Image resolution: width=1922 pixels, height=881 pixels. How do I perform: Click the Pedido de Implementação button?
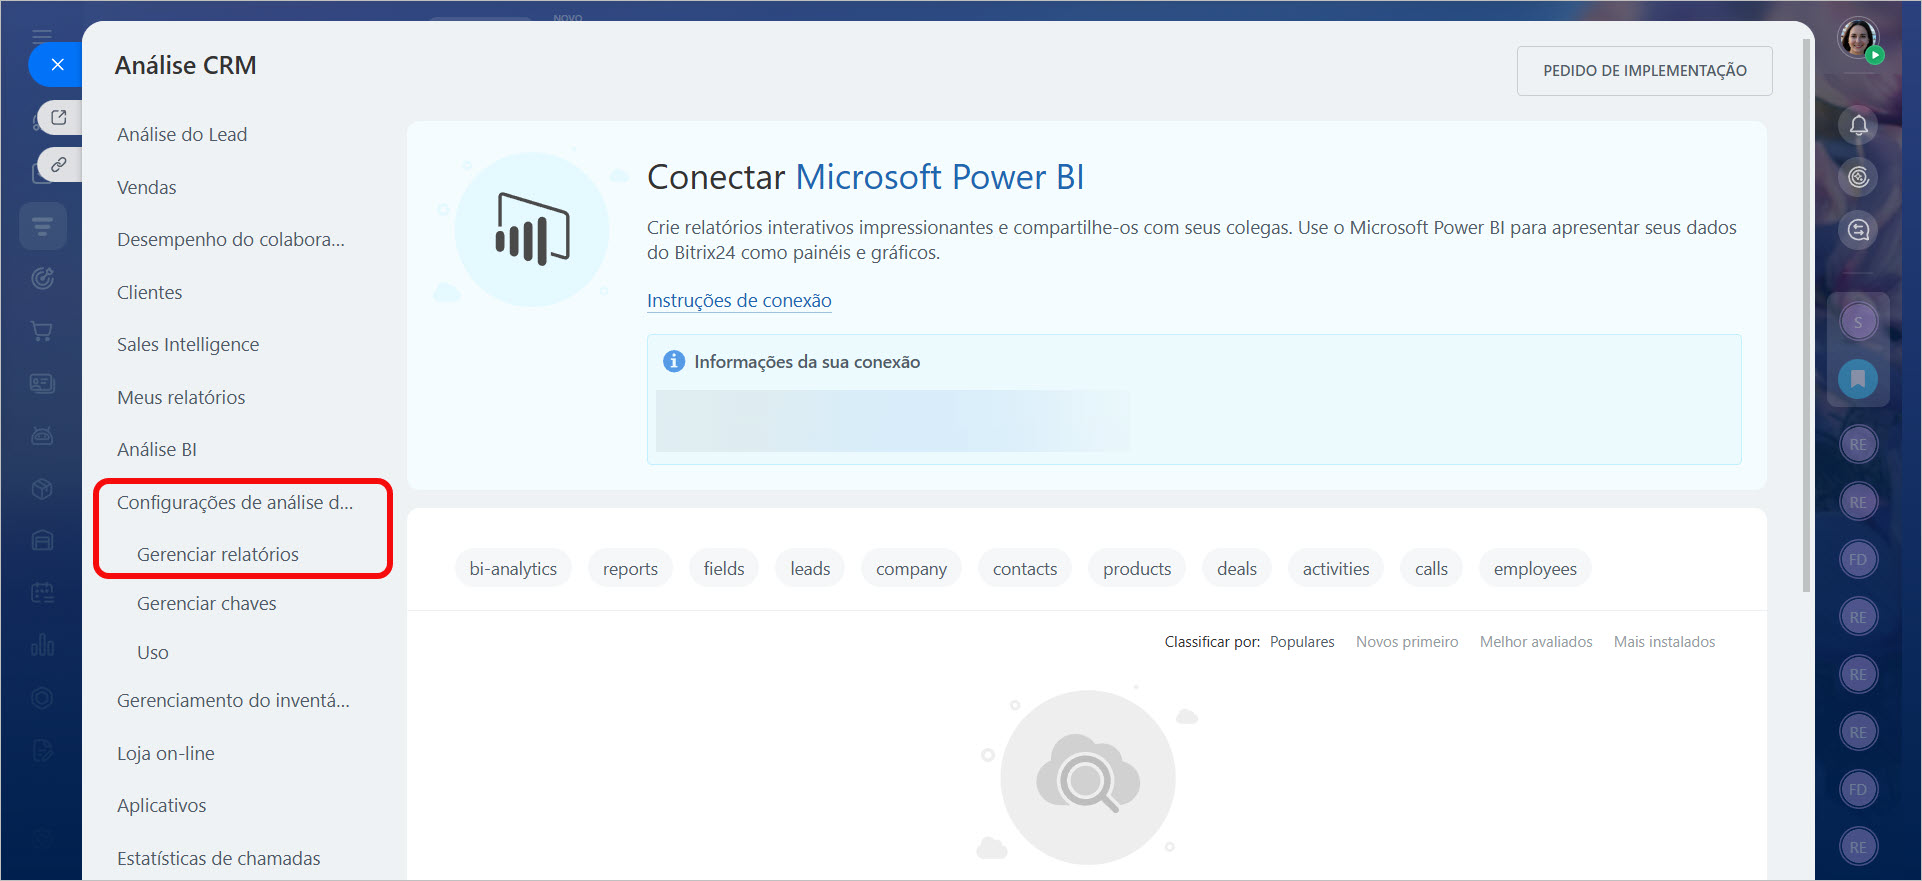(1644, 71)
